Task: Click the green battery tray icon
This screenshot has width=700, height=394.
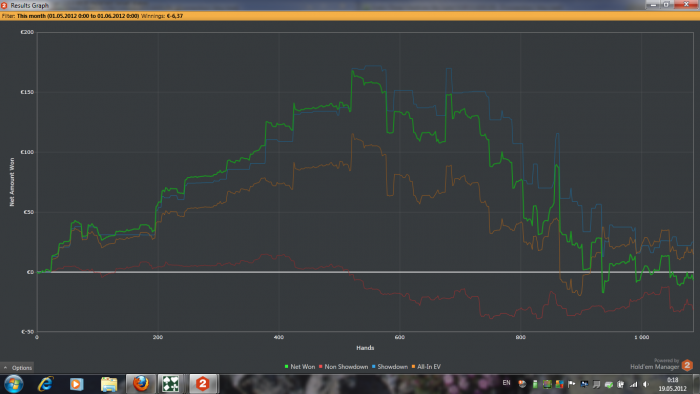Action: point(535,384)
